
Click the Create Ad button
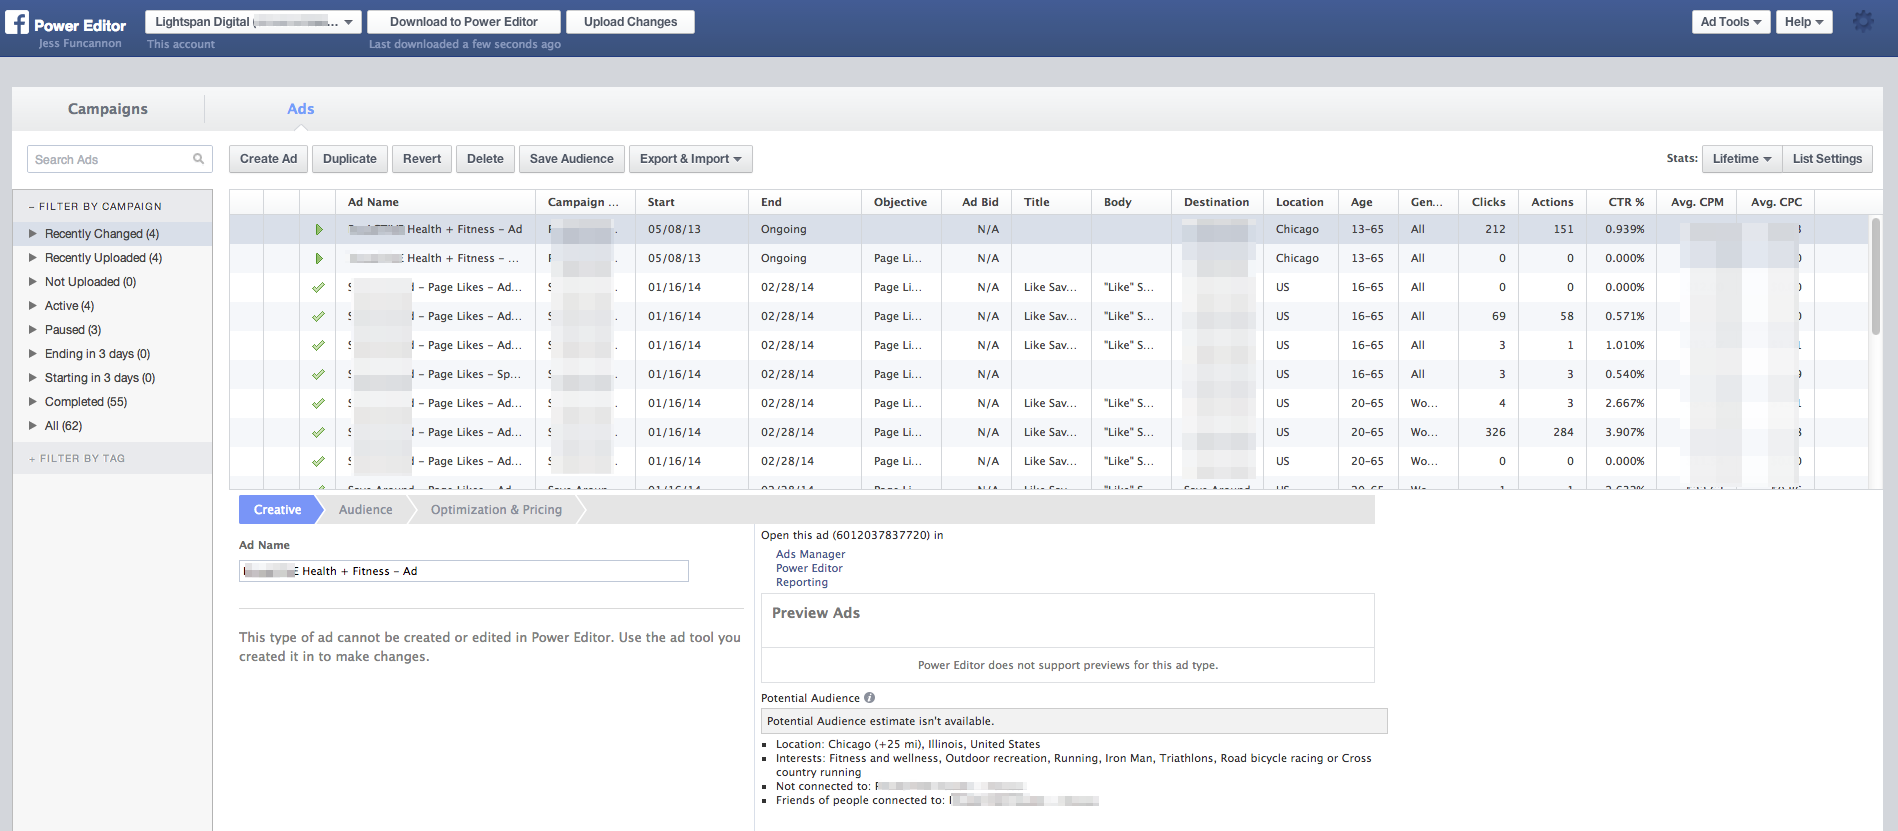coord(269,159)
